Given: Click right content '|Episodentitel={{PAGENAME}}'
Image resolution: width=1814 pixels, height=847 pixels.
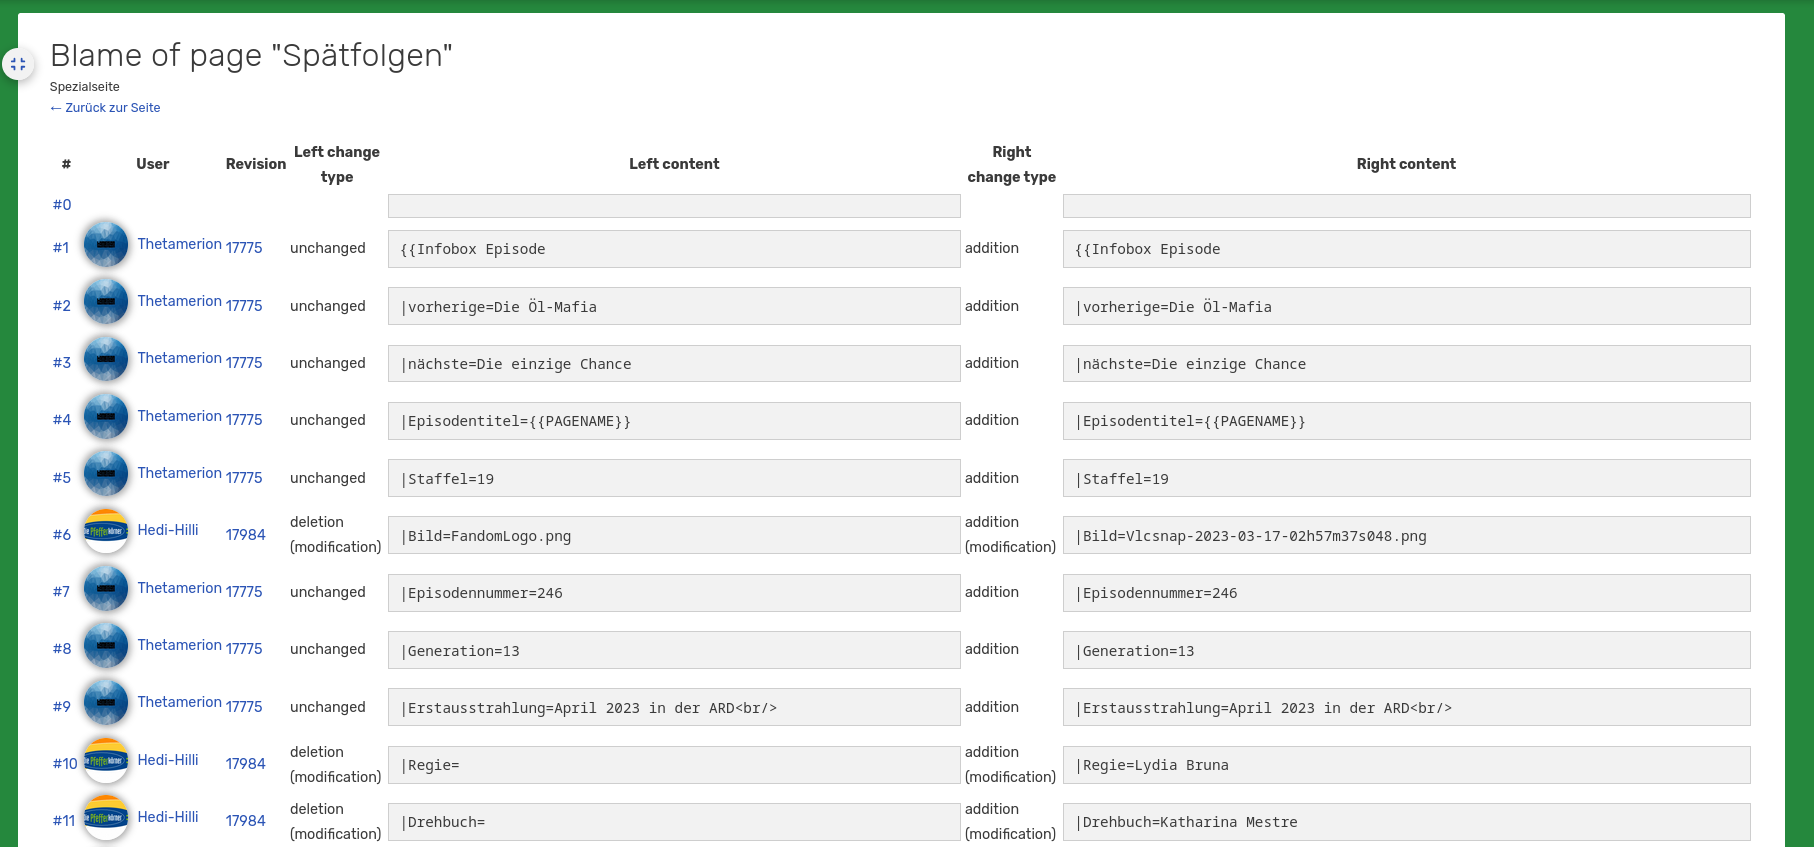Looking at the screenshot, I should coord(1406,421).
